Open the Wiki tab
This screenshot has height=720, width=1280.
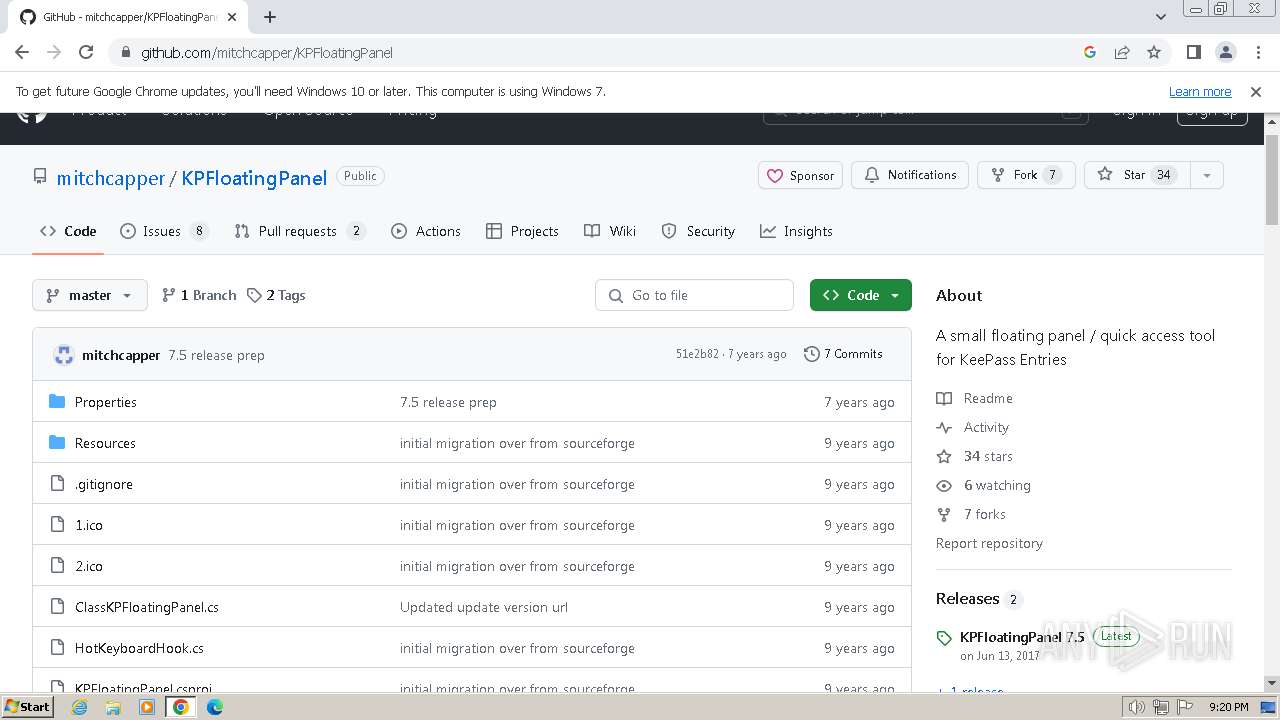[610, 231]
